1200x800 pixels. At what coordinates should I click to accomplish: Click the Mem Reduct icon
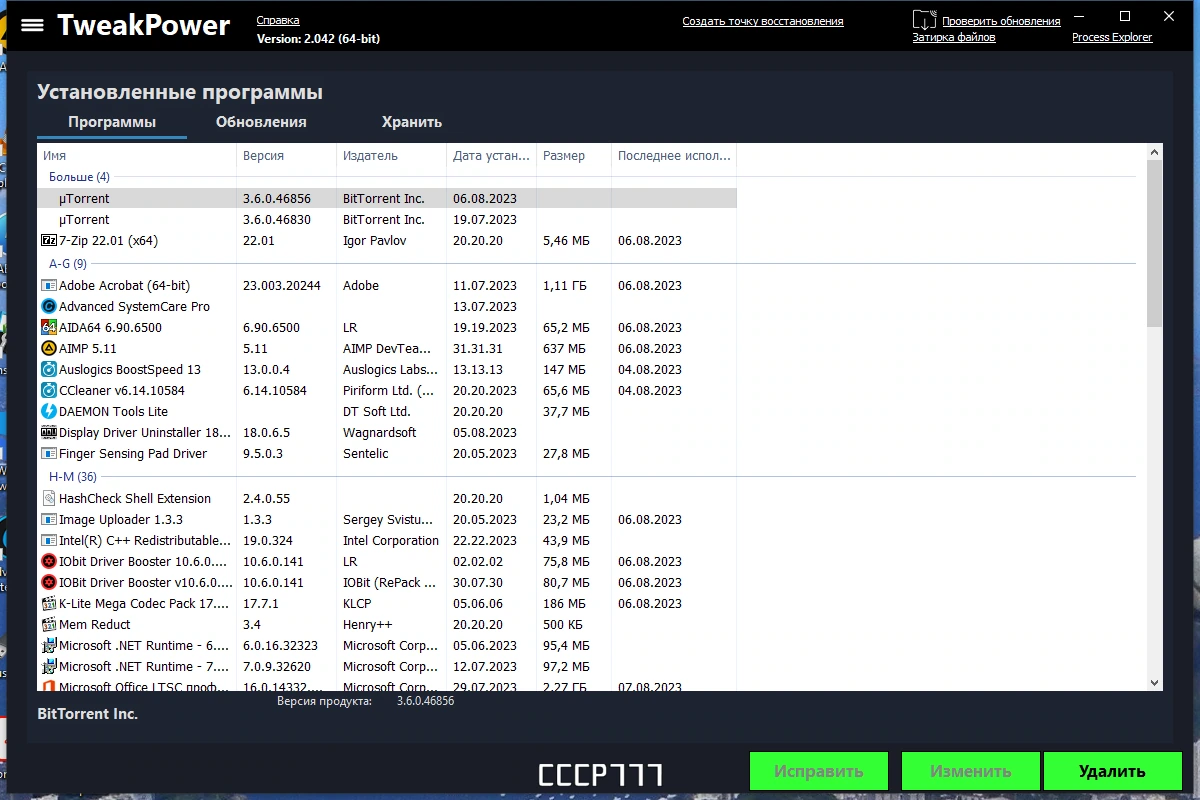tap(49, 625)
